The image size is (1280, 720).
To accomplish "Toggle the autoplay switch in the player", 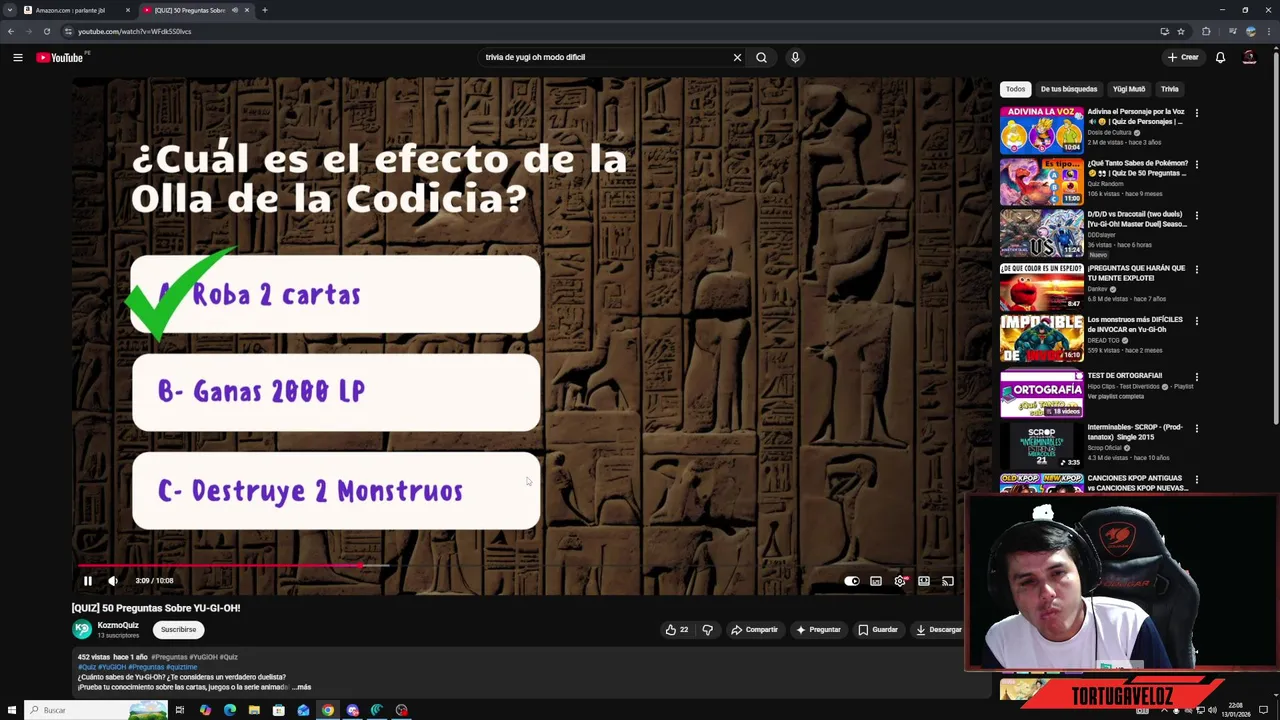I will 851,580.
